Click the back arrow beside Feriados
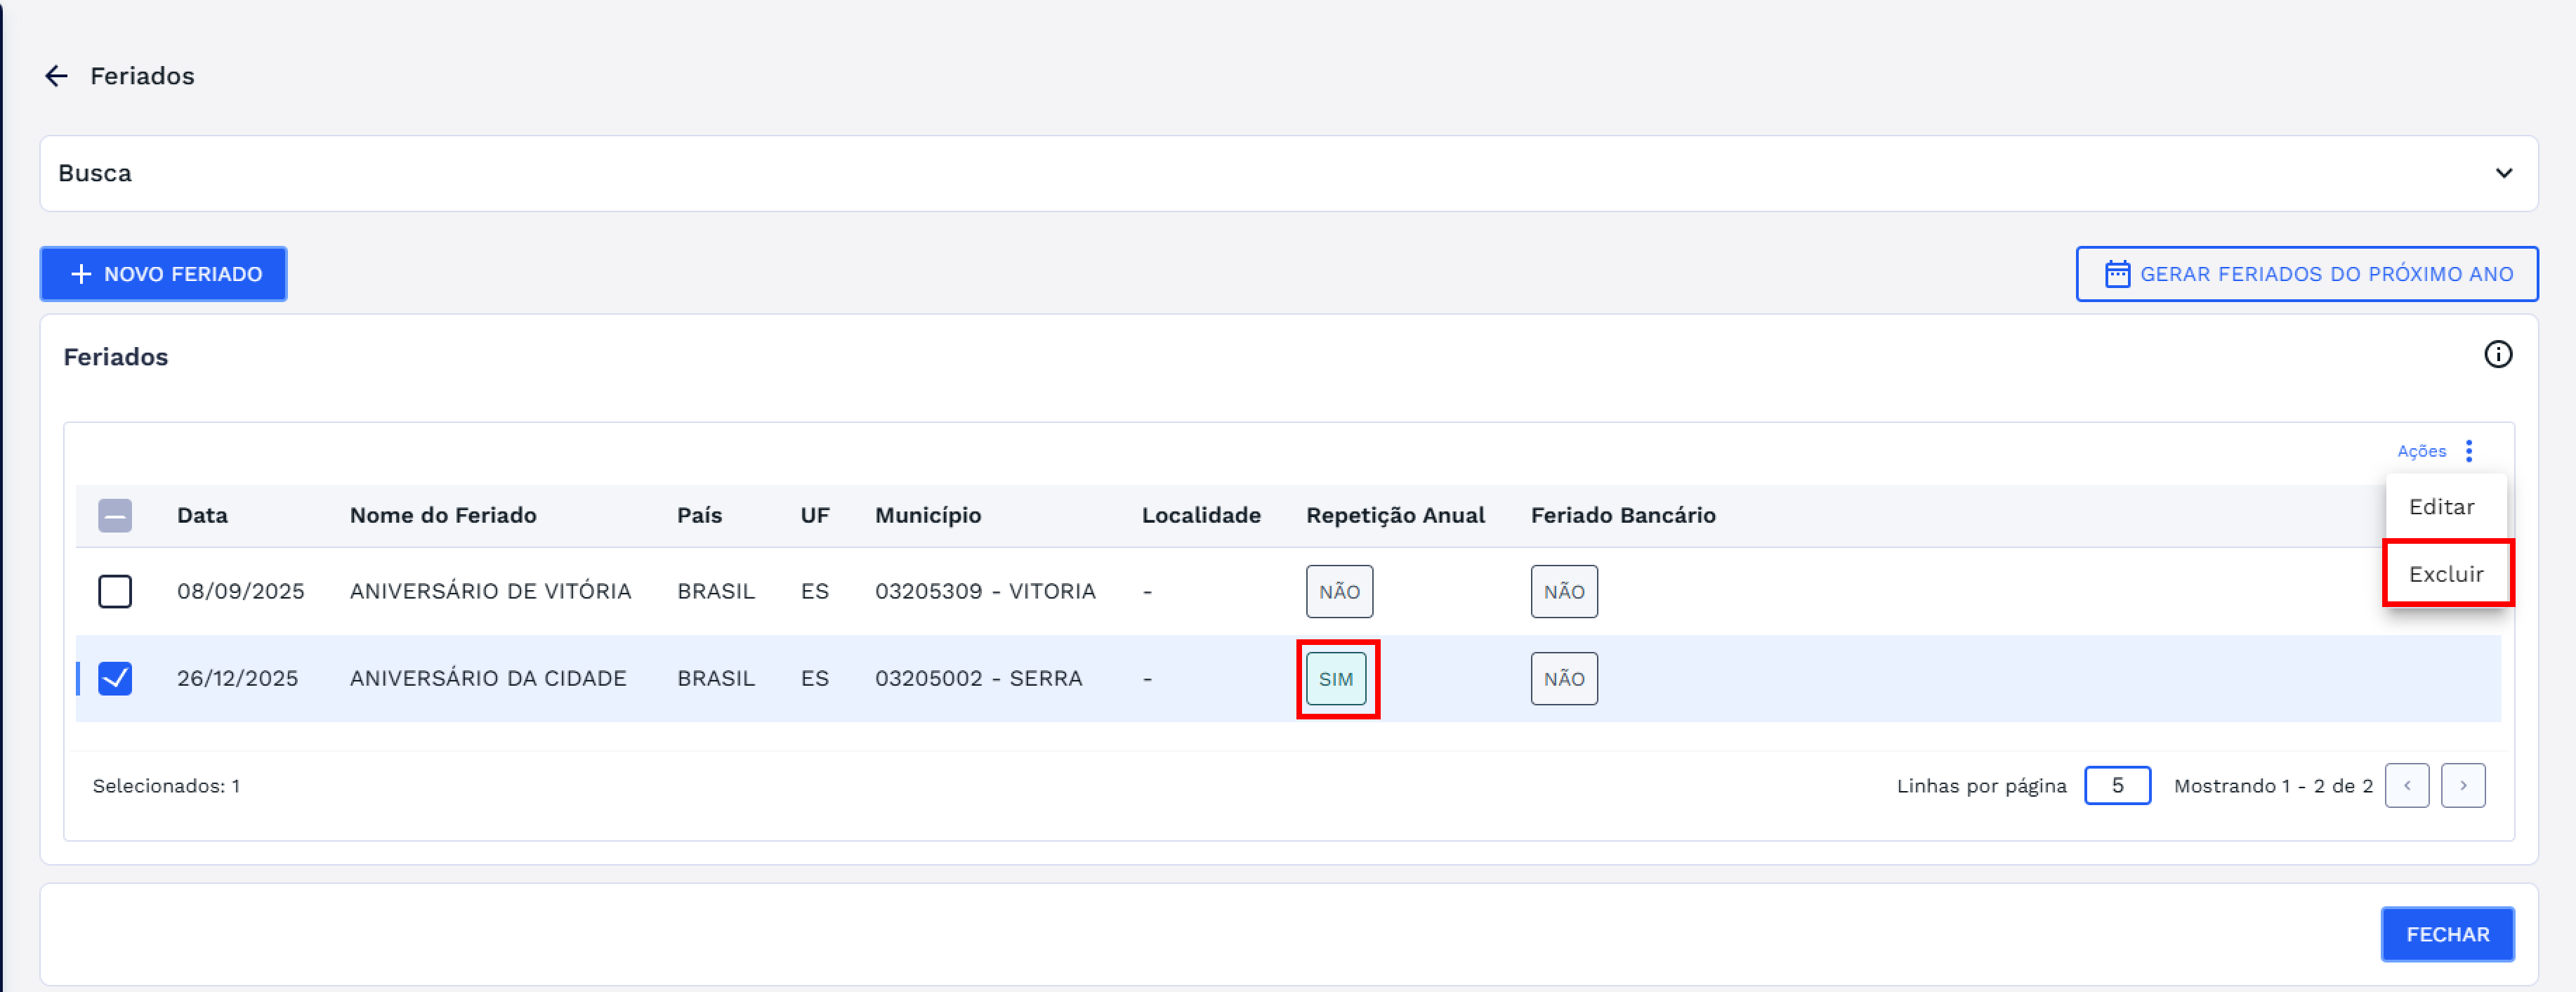 click(56, 76)
